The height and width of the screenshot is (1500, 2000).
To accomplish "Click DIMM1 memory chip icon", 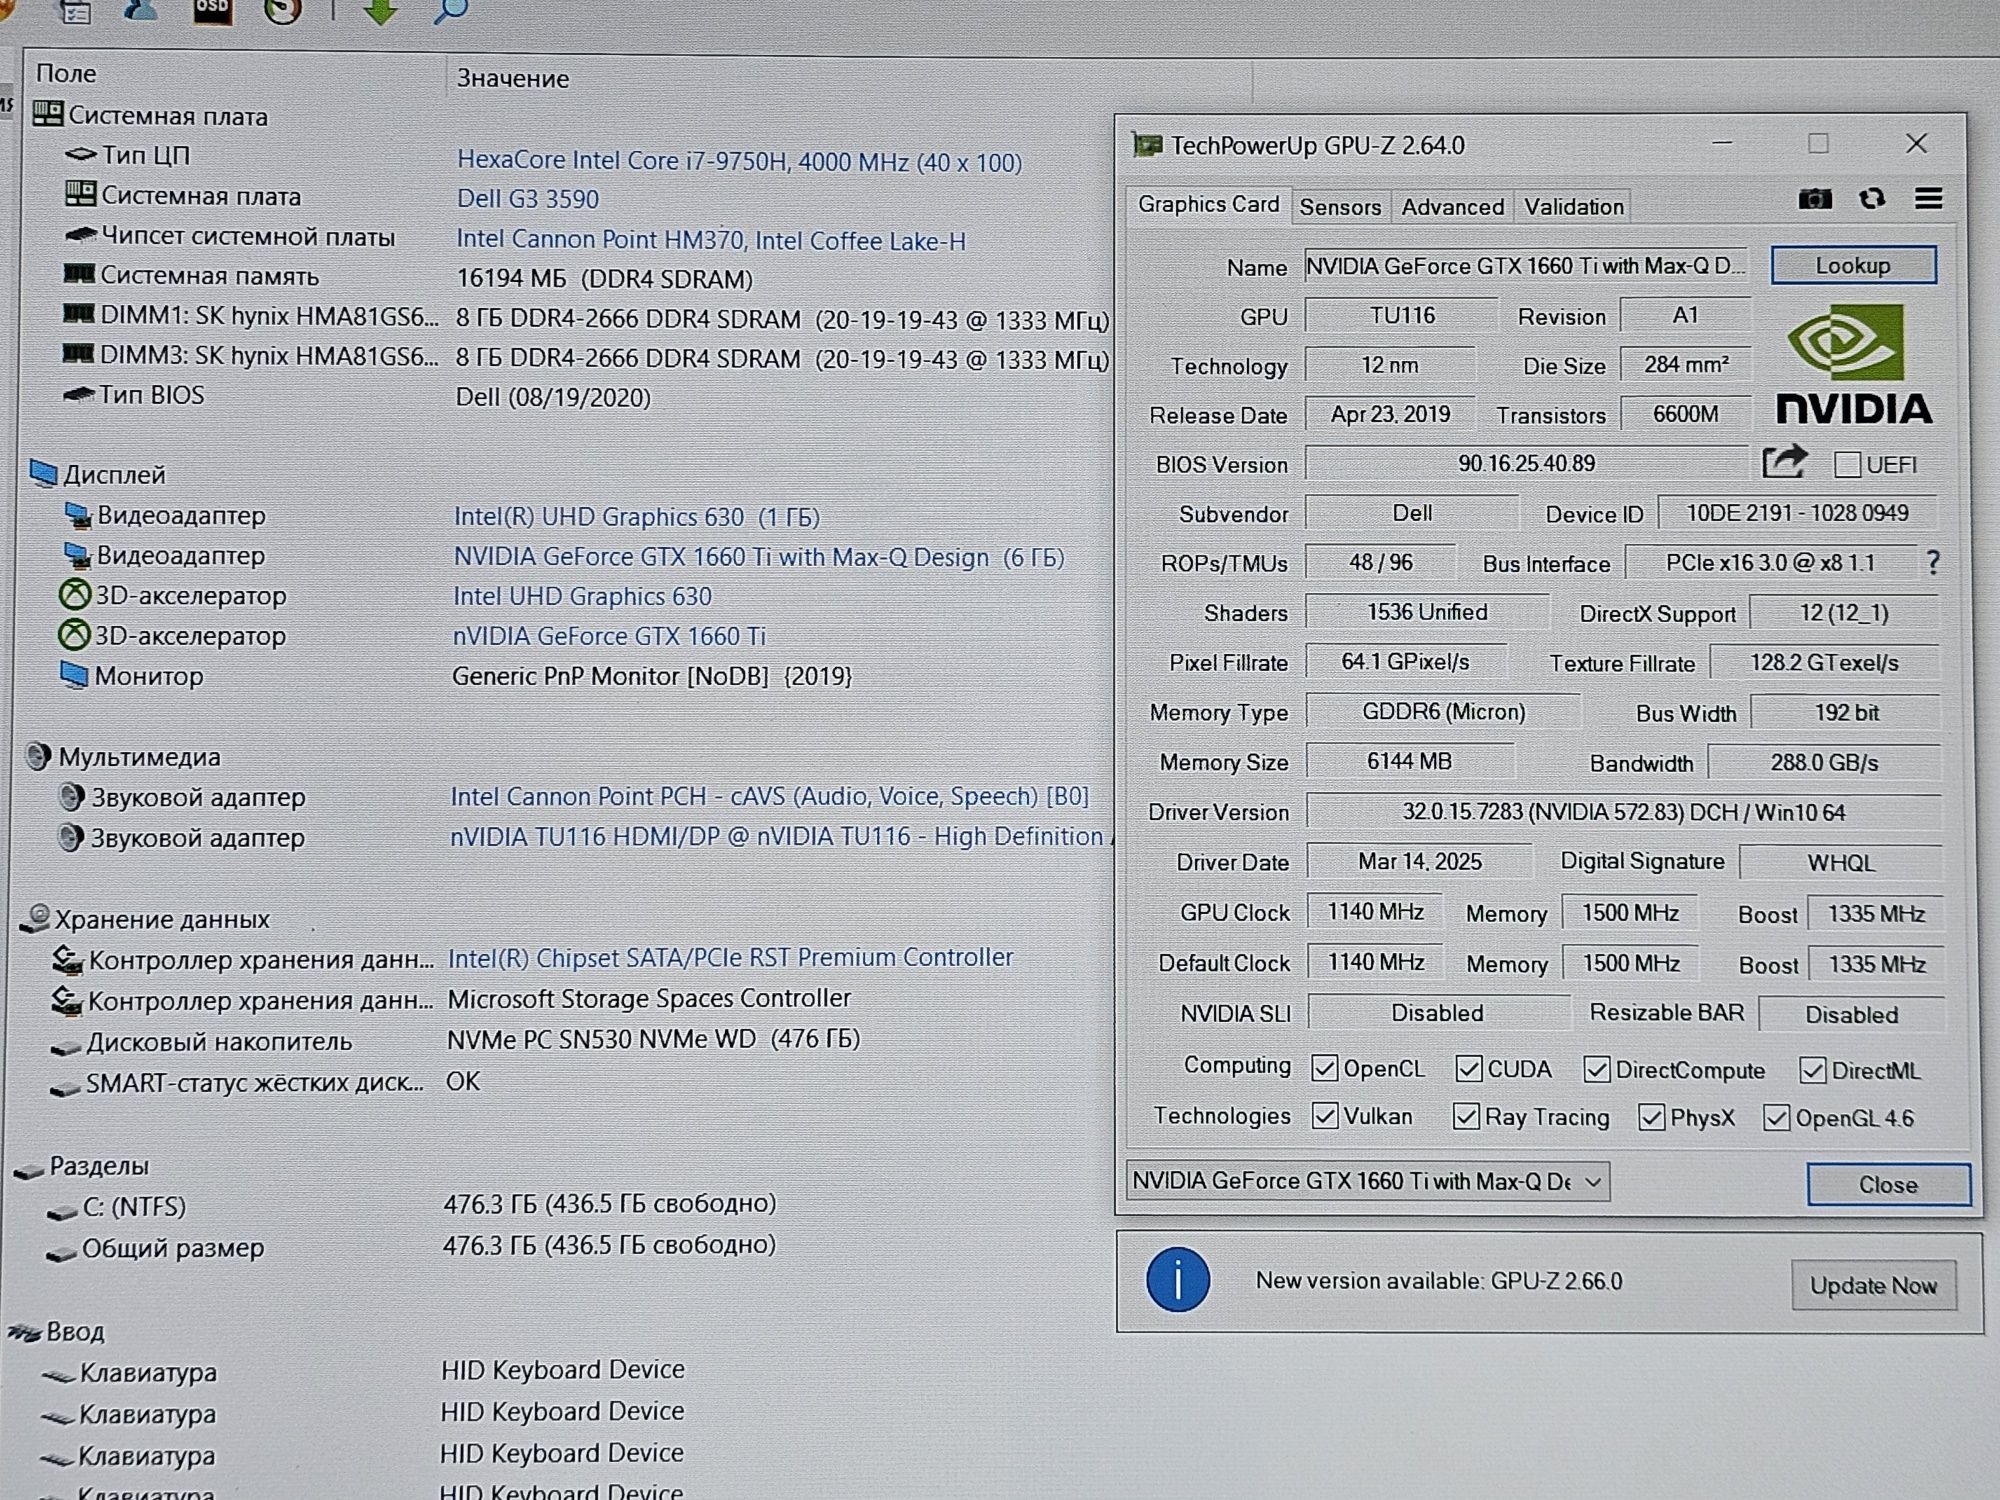I will (x=78, y=314).
